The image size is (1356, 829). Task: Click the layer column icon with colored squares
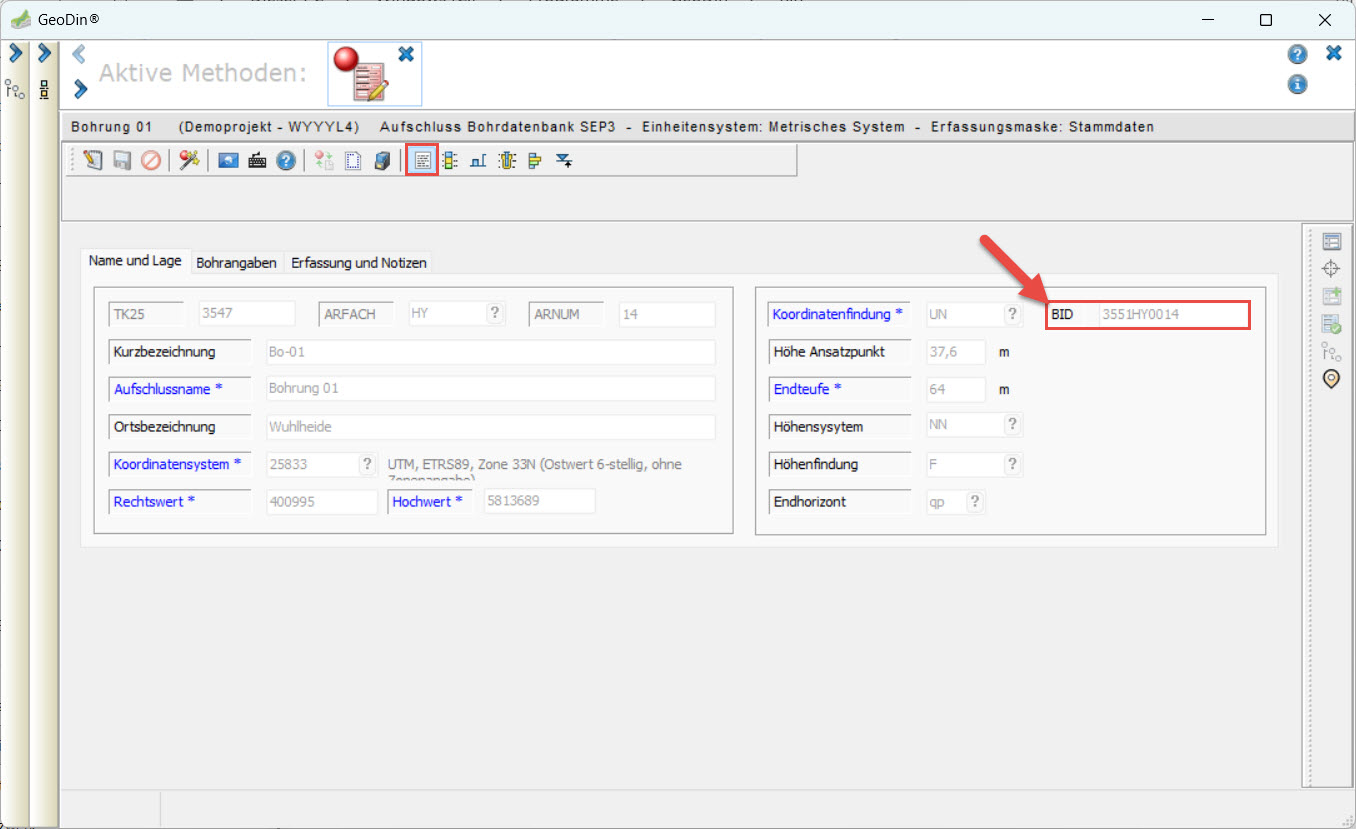450,160
